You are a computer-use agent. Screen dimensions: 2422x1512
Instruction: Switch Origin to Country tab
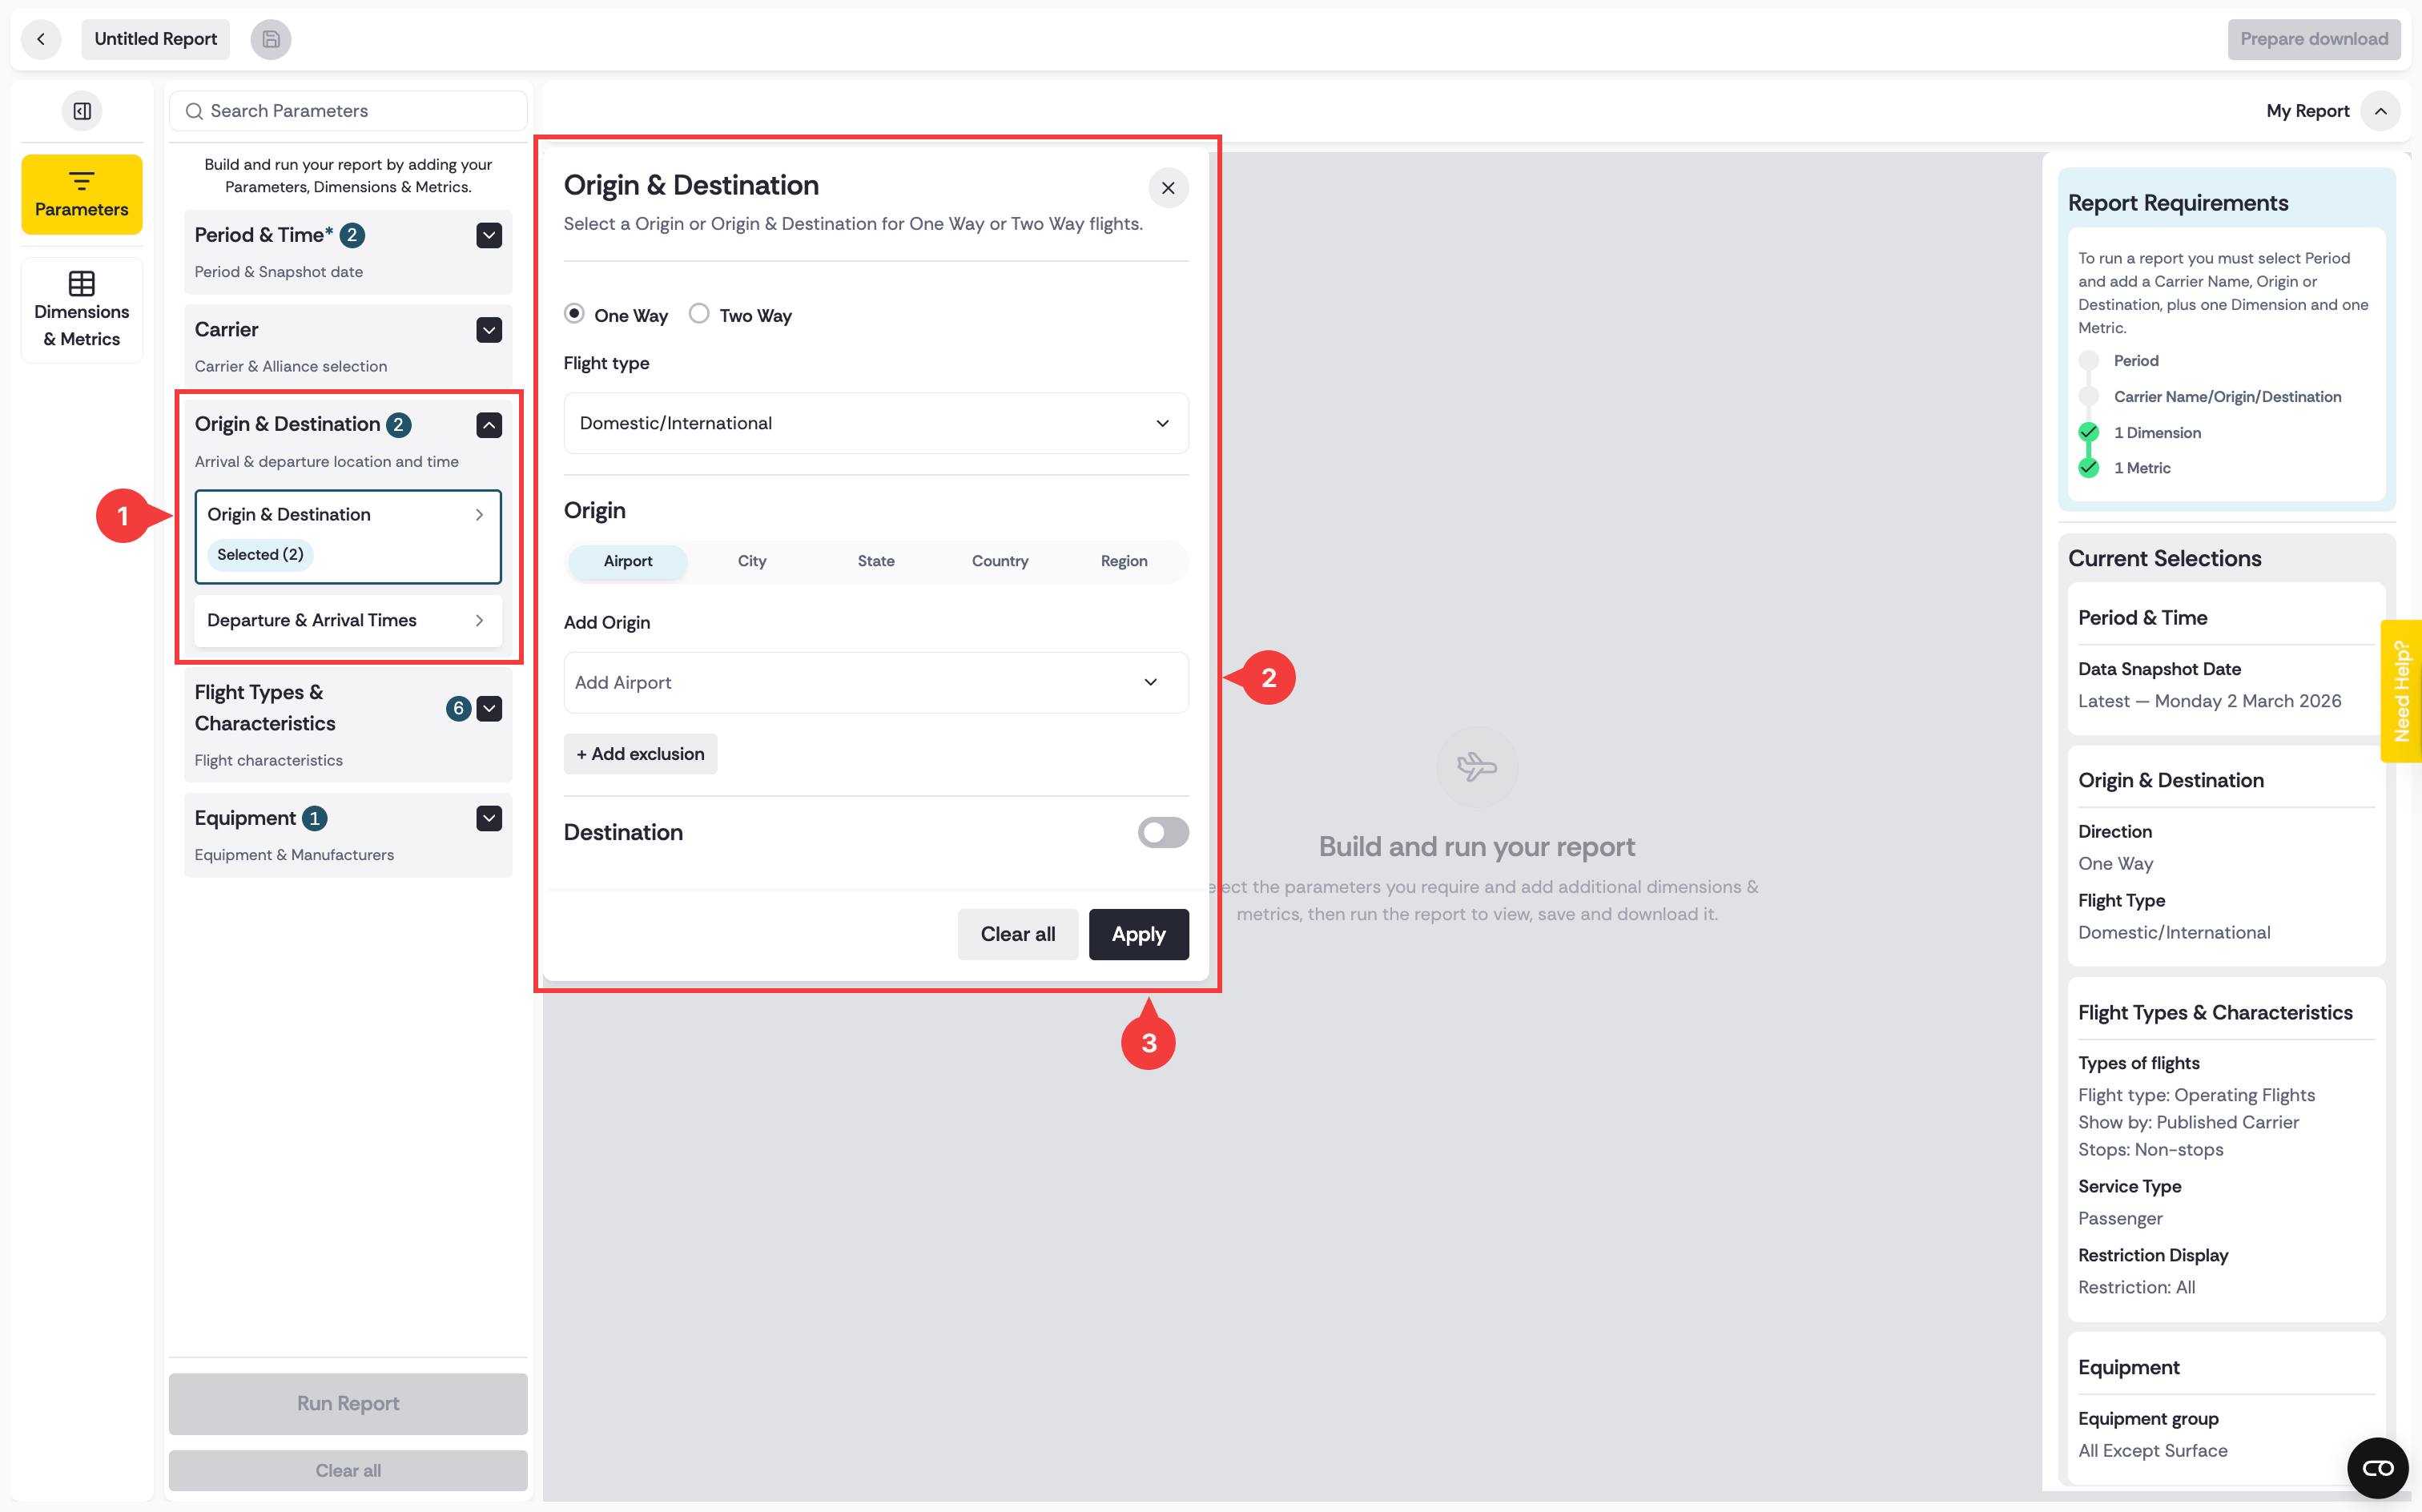(1000, 561)
